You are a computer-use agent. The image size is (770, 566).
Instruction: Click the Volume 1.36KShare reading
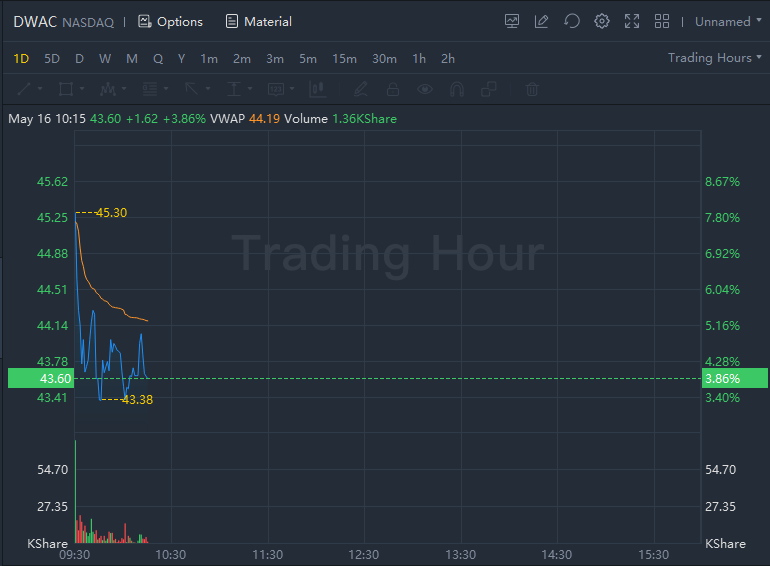click(340, 119)
